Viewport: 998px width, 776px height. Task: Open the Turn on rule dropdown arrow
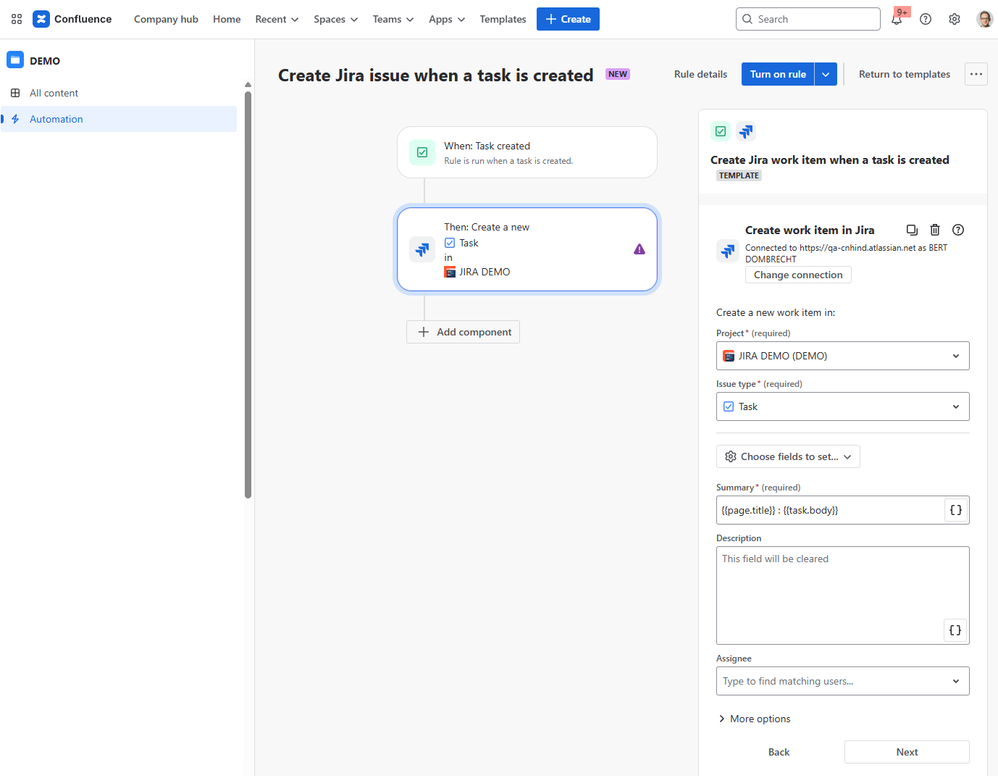coord(826,74)
